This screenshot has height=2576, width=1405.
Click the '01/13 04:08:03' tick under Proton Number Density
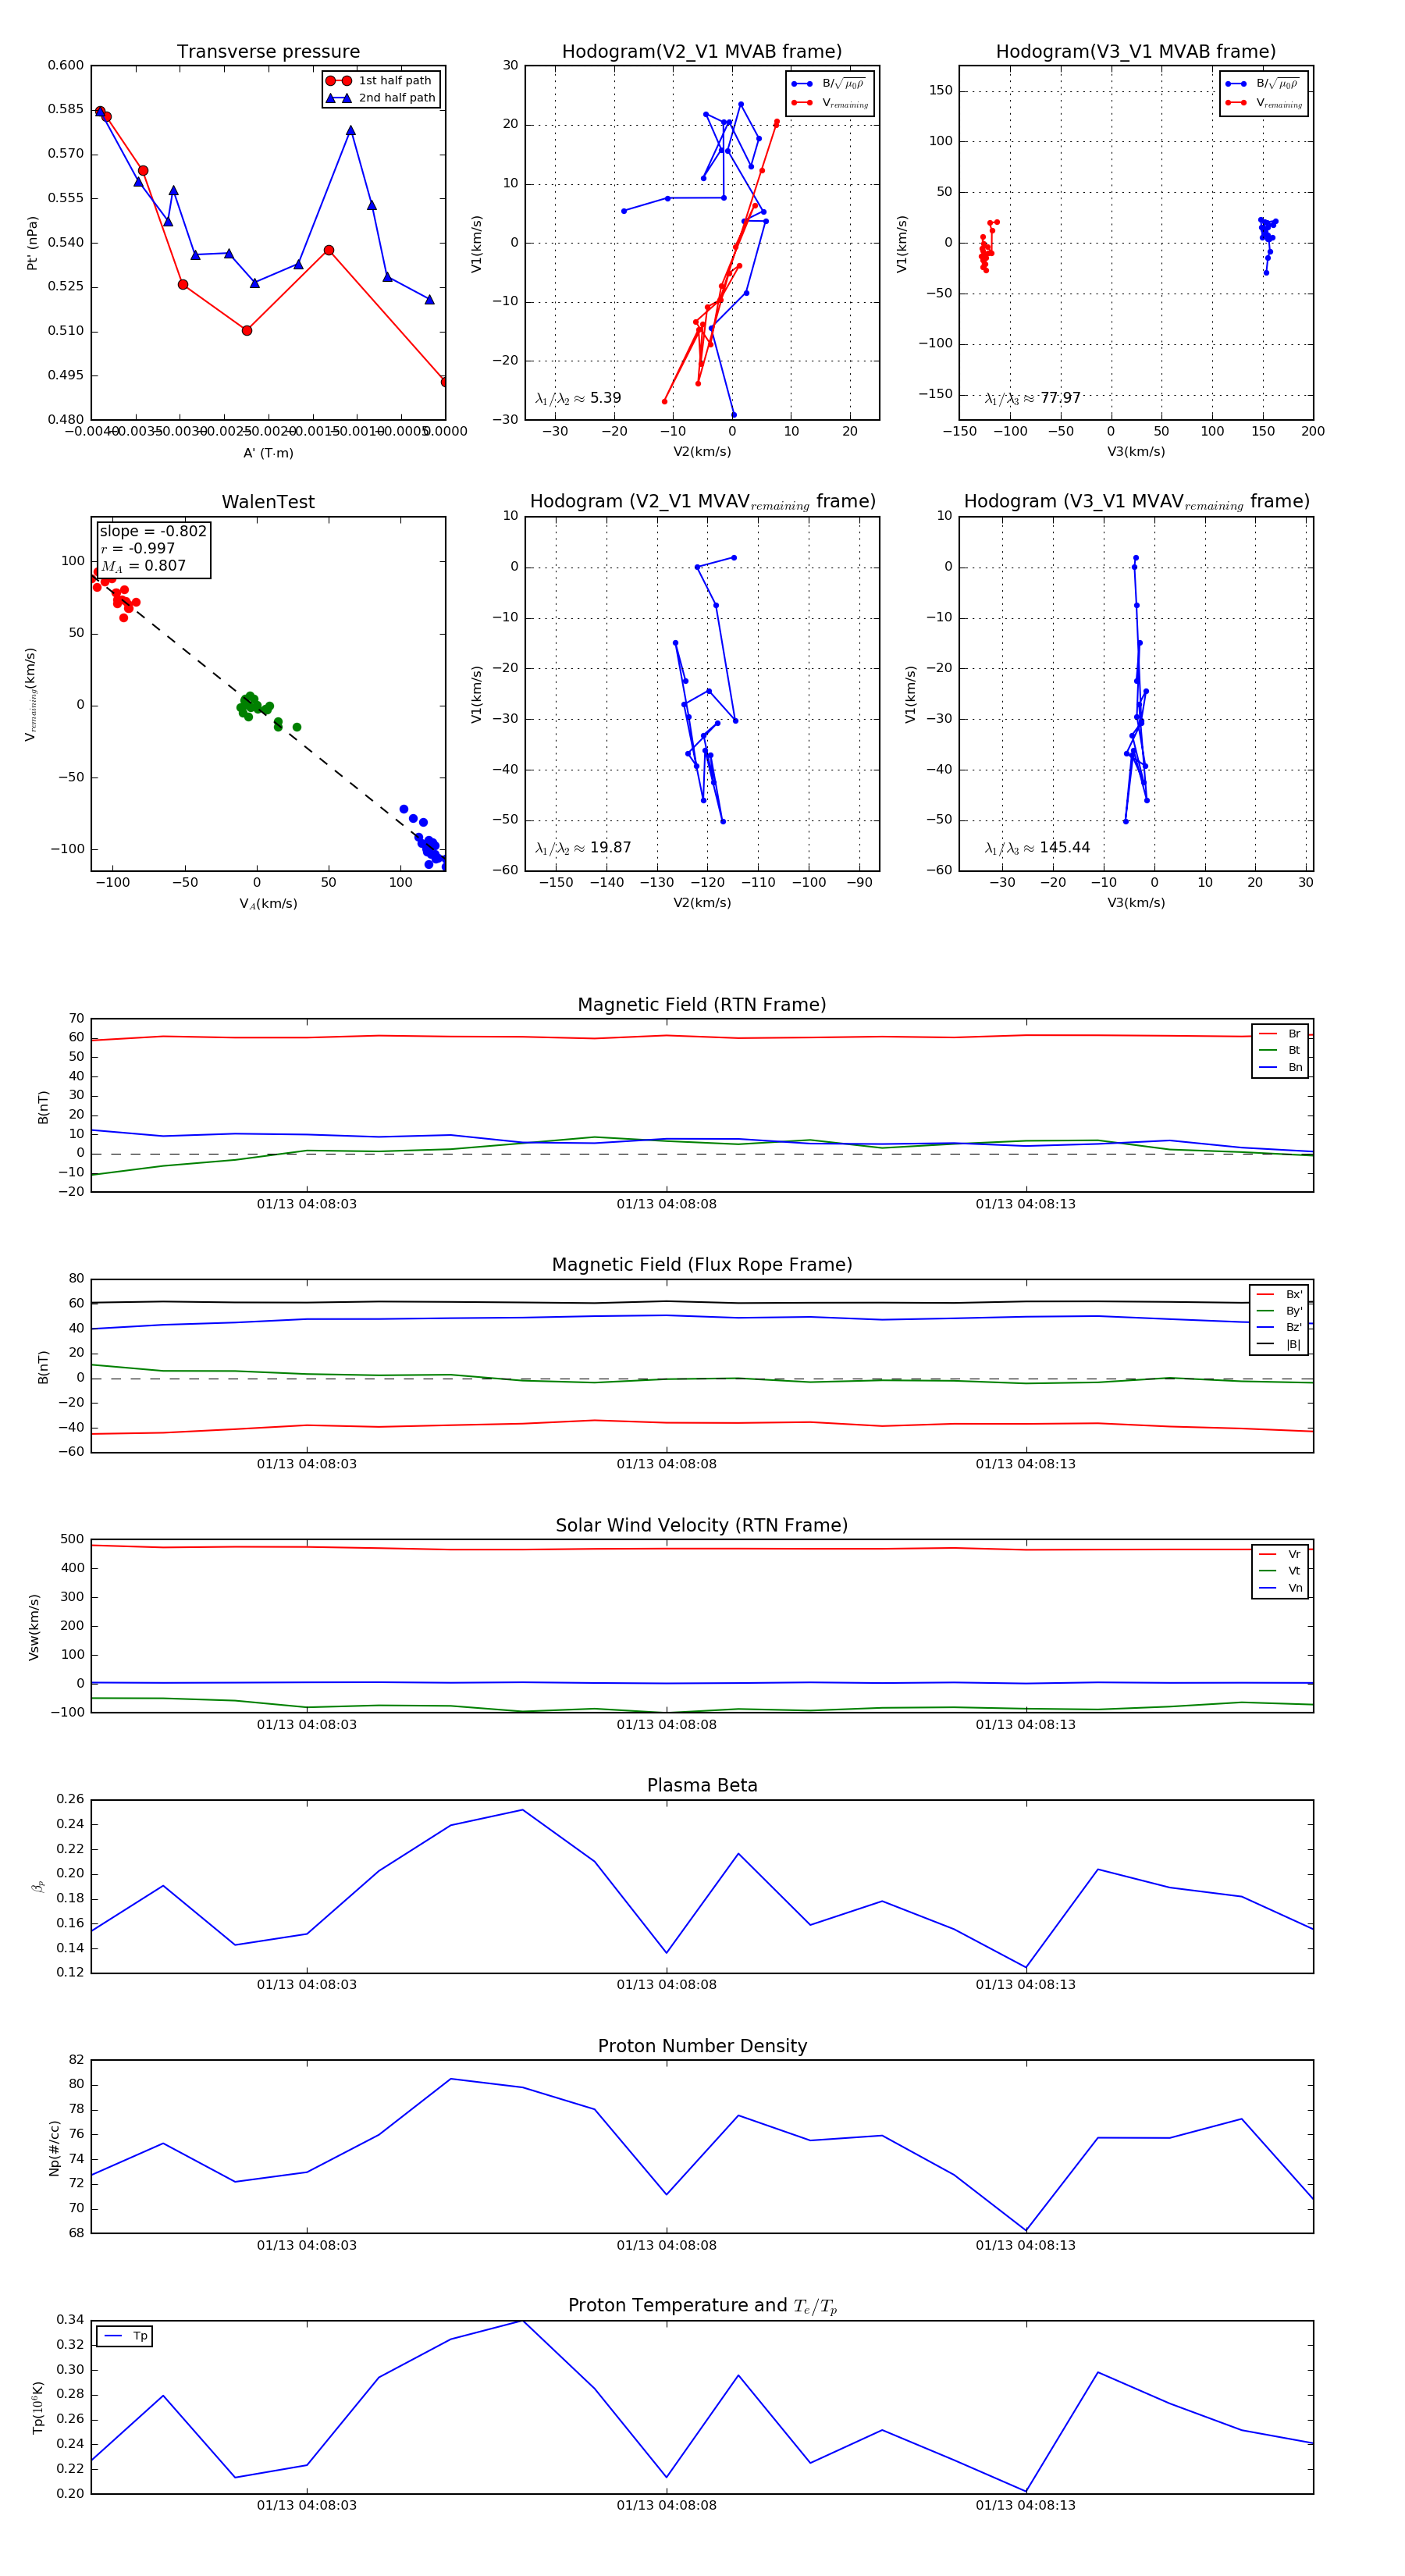307,2245
